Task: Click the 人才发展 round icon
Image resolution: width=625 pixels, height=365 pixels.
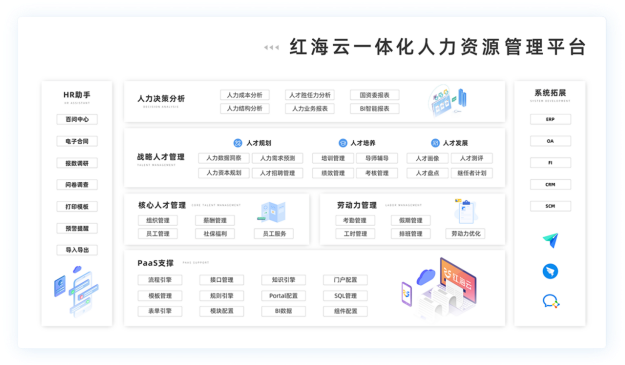Action: pos(435,143)
